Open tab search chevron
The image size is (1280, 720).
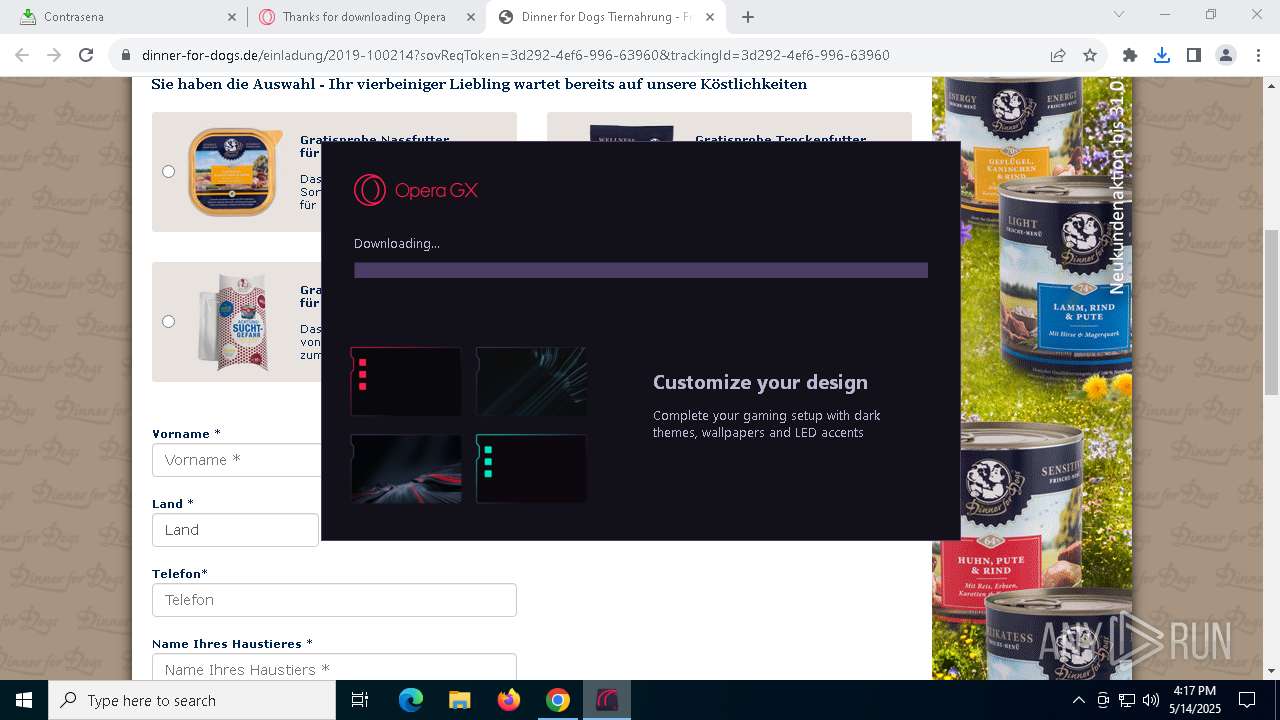(x=1119, y=15)
